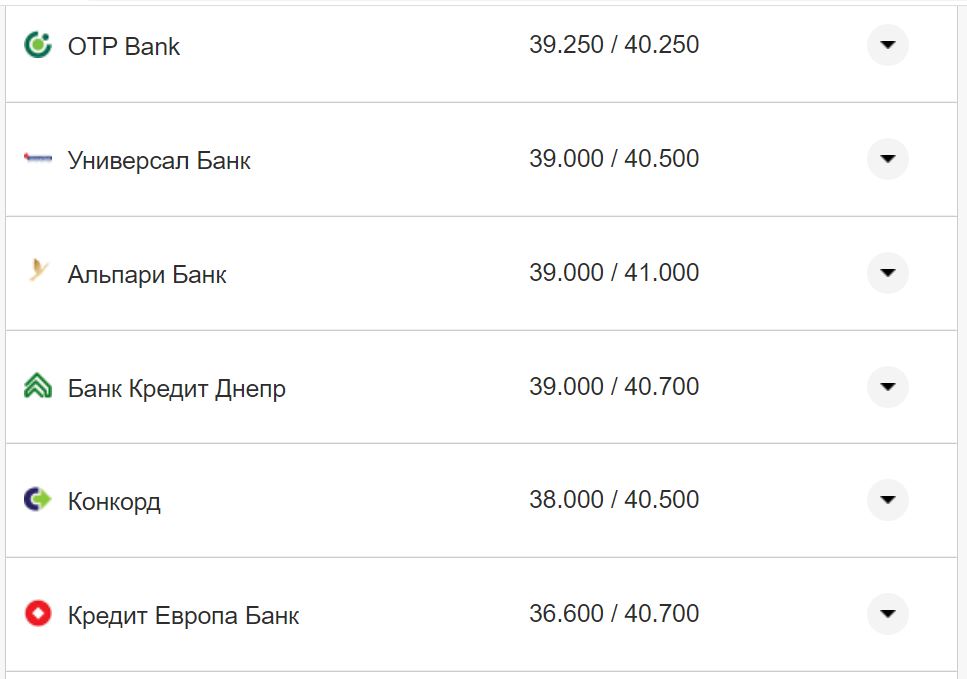Click the OTP Bank green logo icon
The width and height of the screenshot is (967, 679).
click(x=38, y=45)
